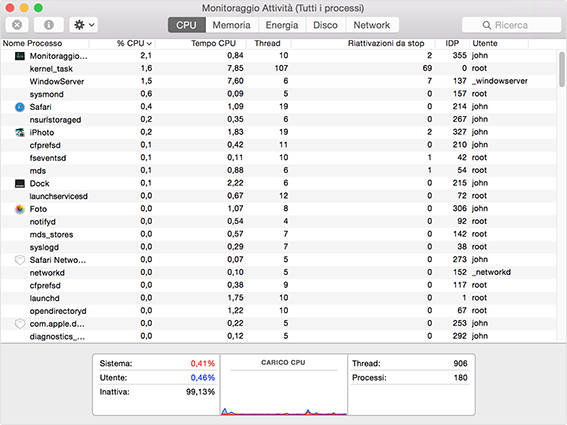Viewport: 567px width, 425px height.
Task: Click Sistema value 0,41%
Action: point(203,364)
